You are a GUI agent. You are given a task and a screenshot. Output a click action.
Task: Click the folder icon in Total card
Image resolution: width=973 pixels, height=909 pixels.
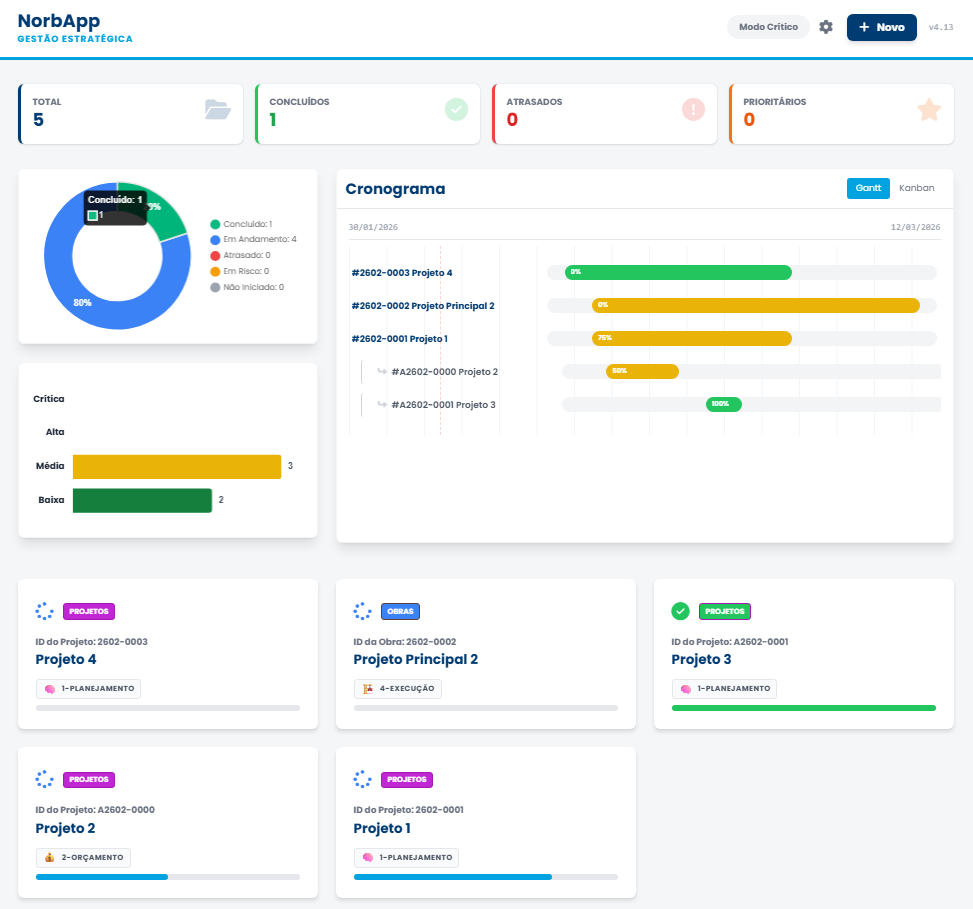click(217, 110)
